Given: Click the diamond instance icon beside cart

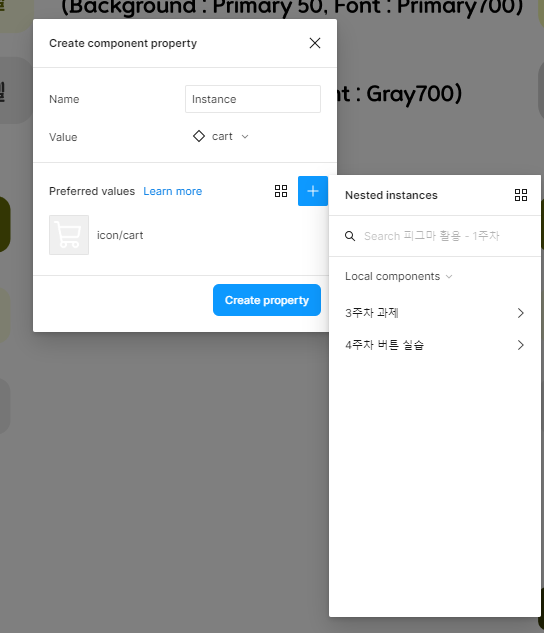Looking at the screenshot, I should point(199,136).
